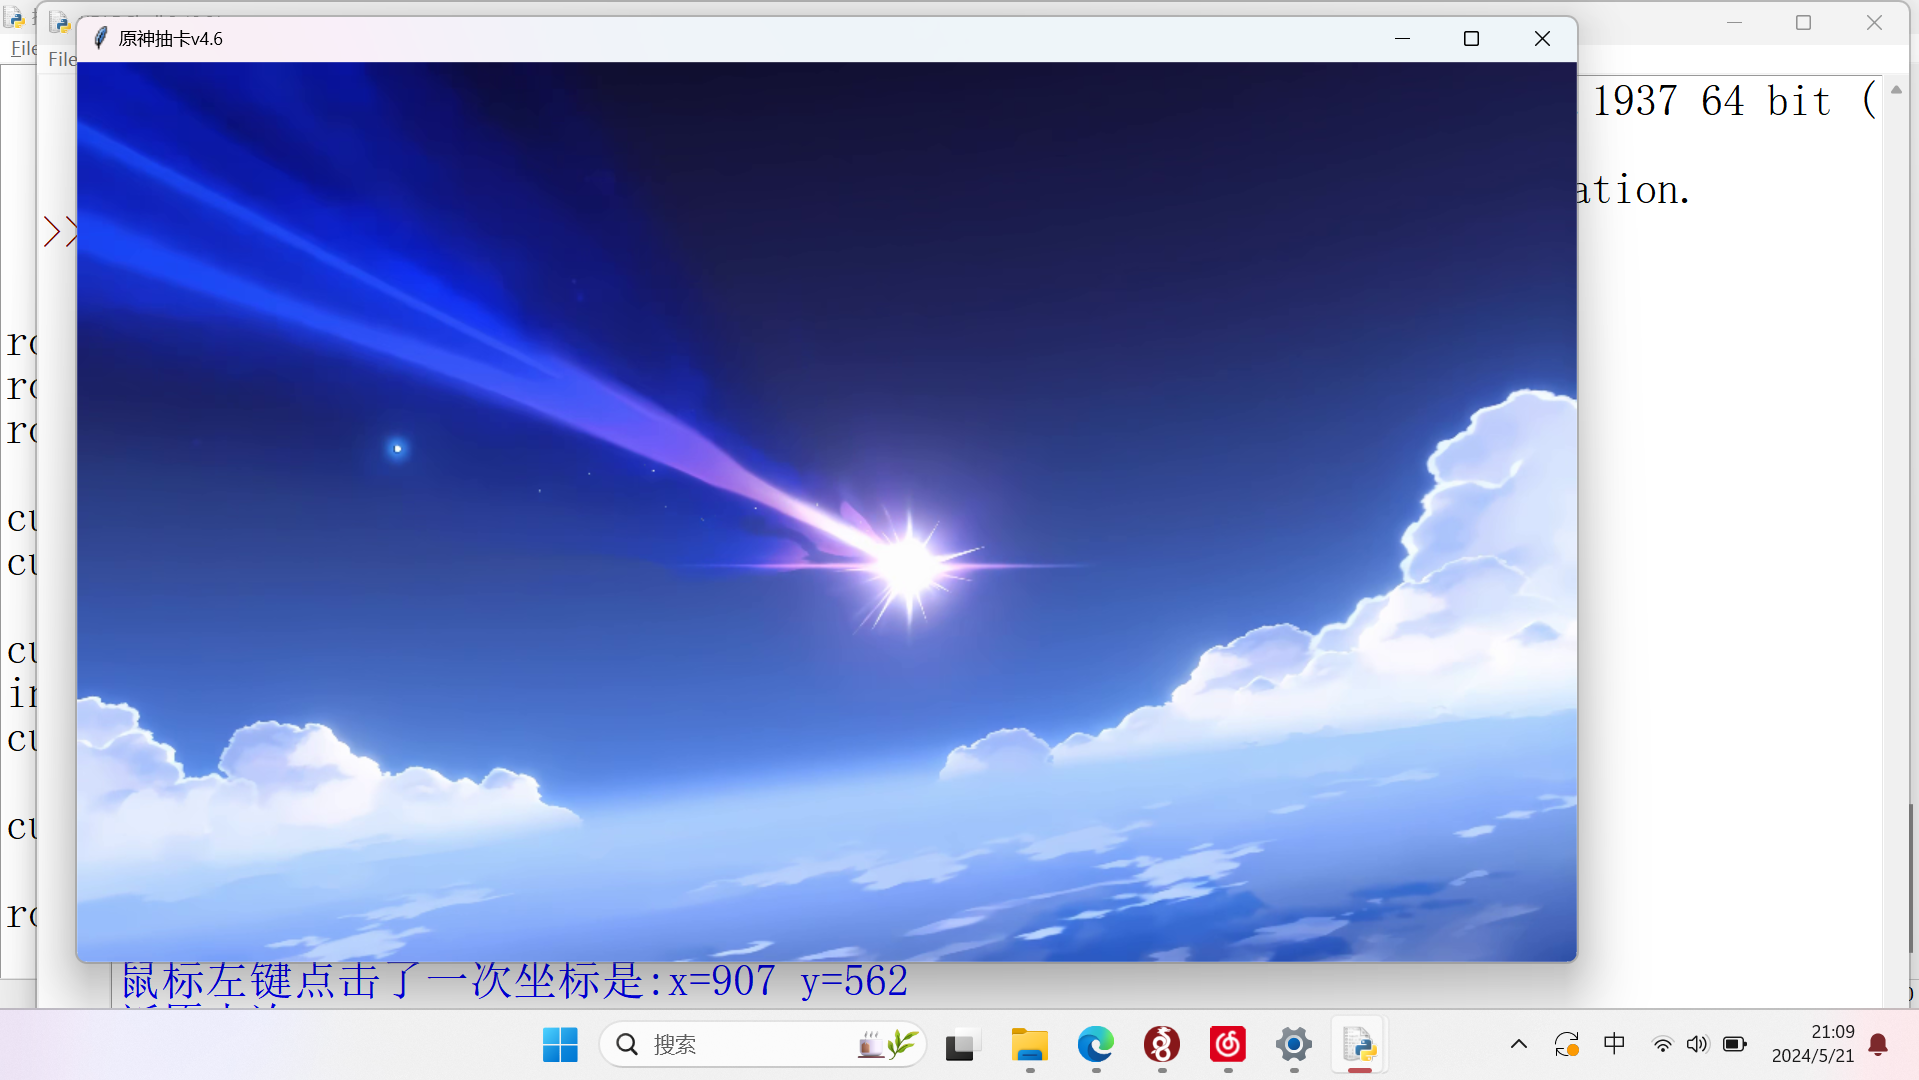Launch Microsoft Edge from taskbar
This screenshot has width=1919, height=1080.
(x=1096, y=1045)
